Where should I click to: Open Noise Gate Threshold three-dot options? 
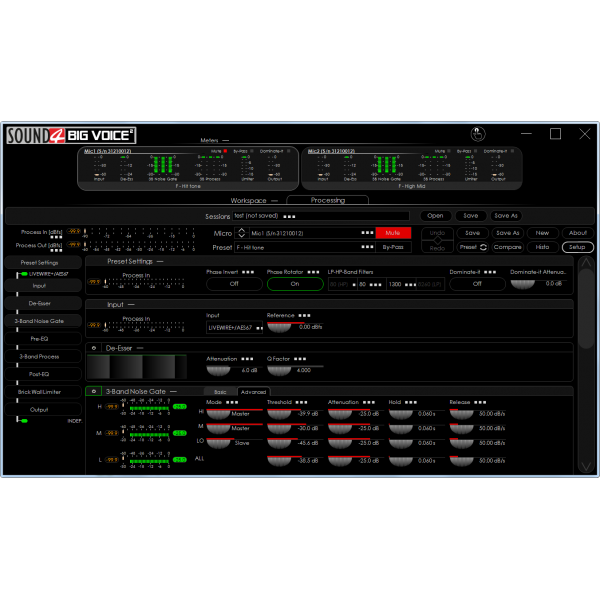pyautogui.click(x=301, y=402)
